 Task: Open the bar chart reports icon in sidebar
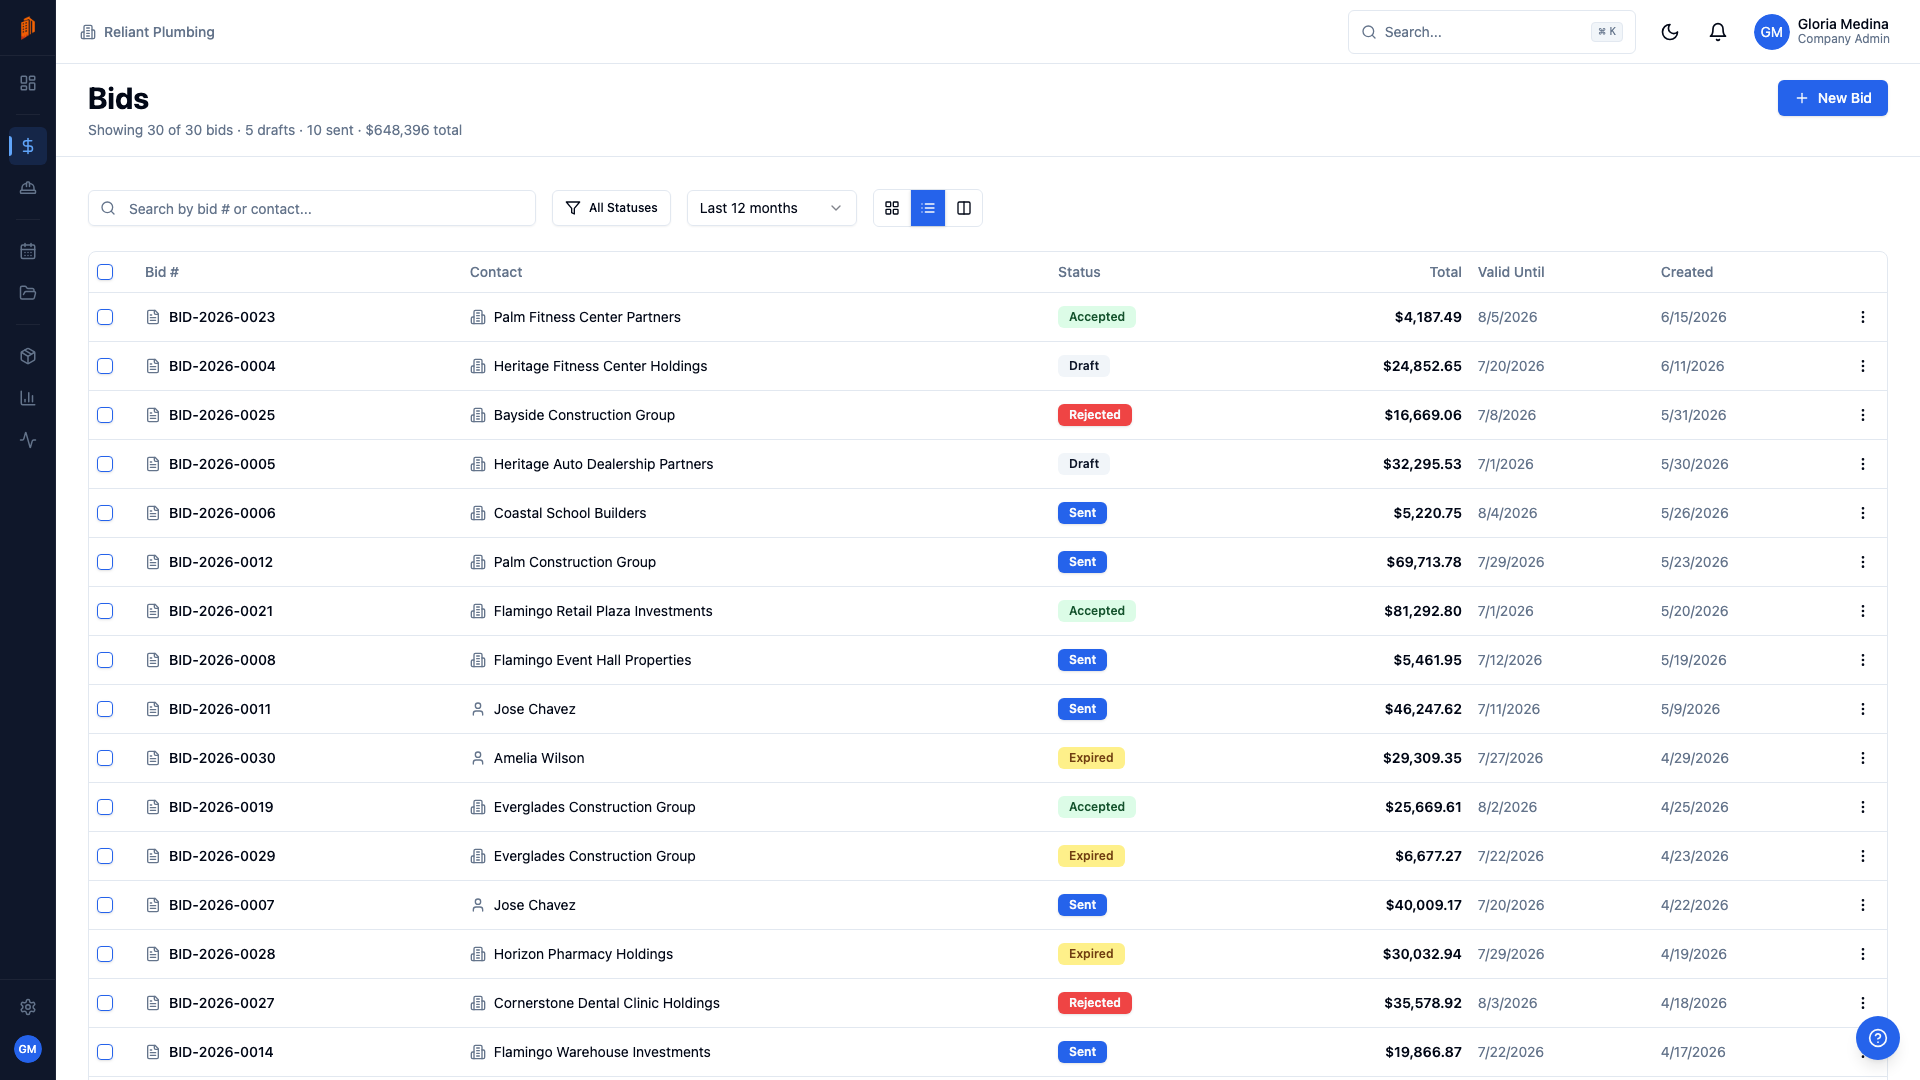pos(28,398)
